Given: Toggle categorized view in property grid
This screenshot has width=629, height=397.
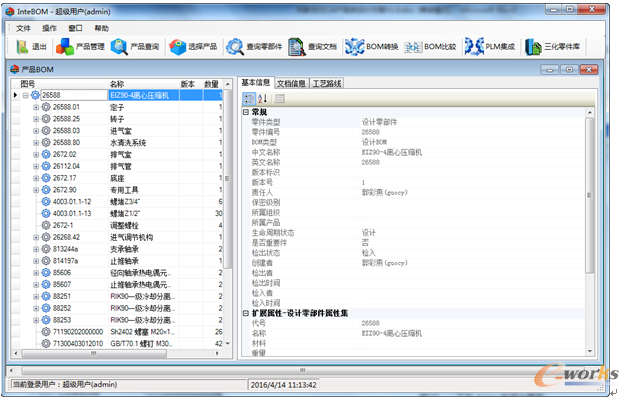Looking at the screenshot, I should tap(249, 98).
